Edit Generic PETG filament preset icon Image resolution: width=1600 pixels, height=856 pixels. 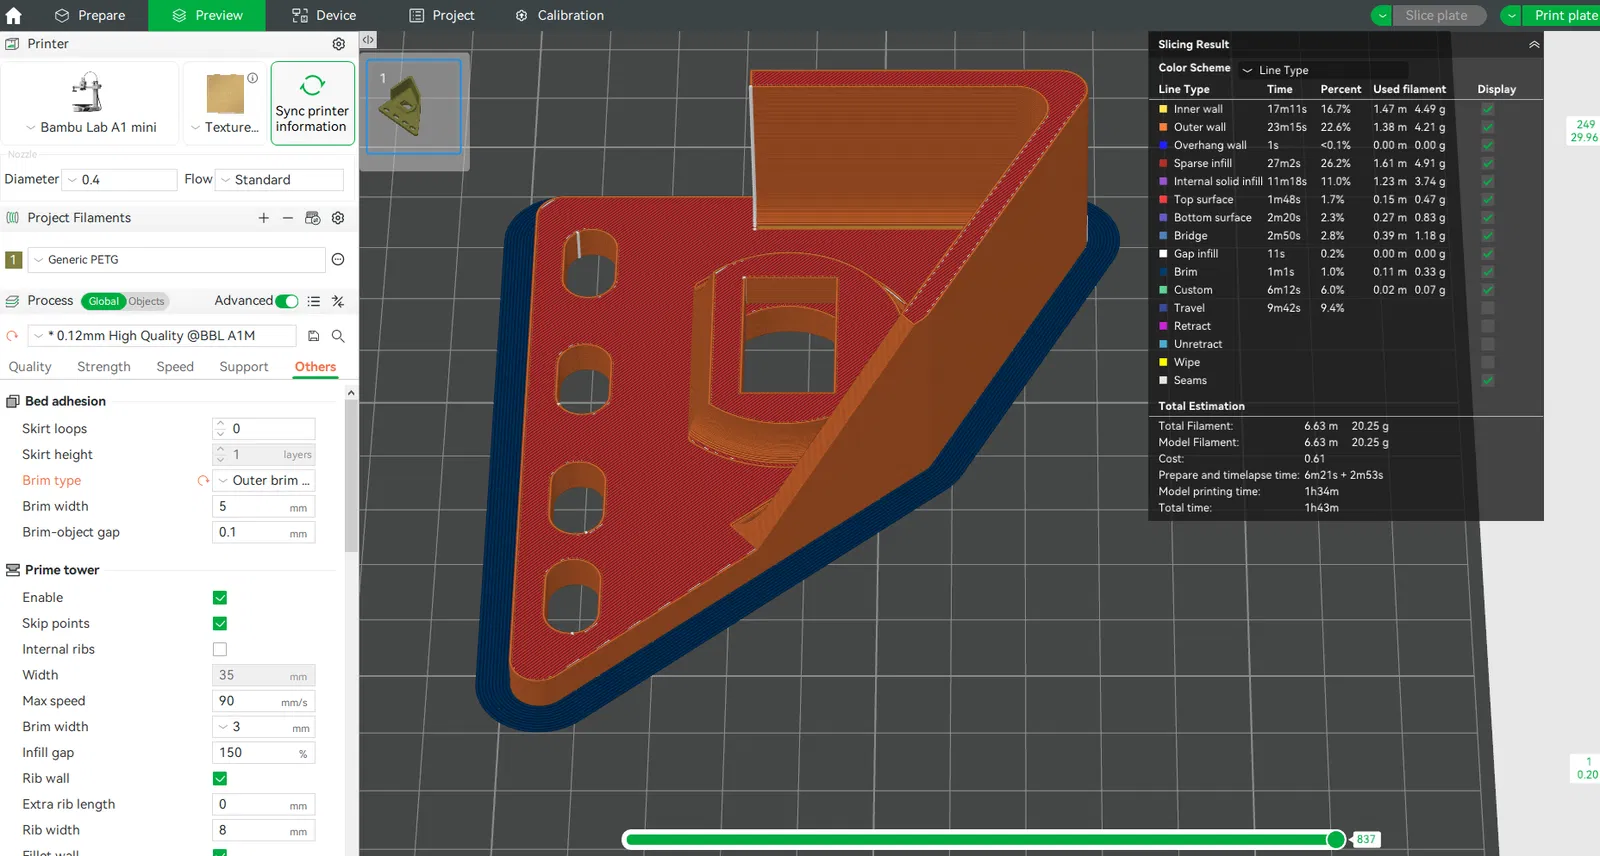pos(338,260)
